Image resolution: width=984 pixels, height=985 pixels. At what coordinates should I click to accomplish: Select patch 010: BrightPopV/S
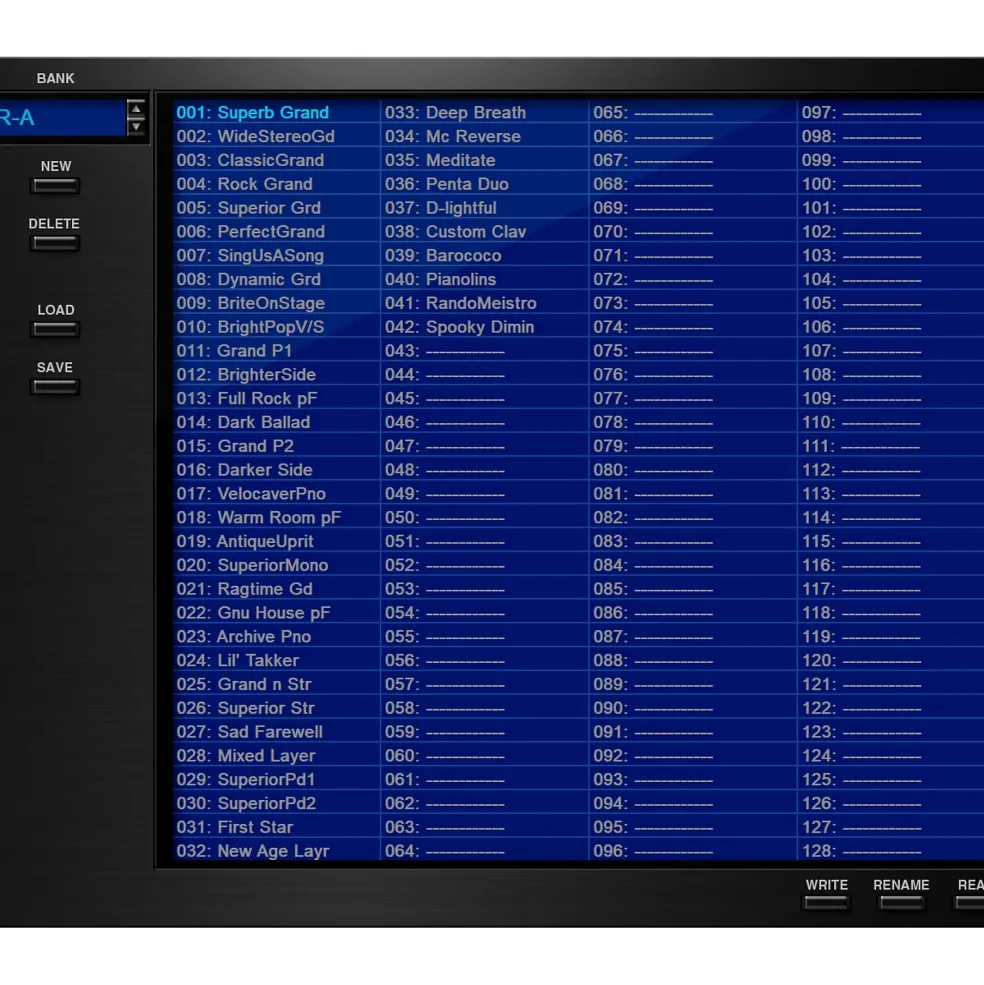276,327
